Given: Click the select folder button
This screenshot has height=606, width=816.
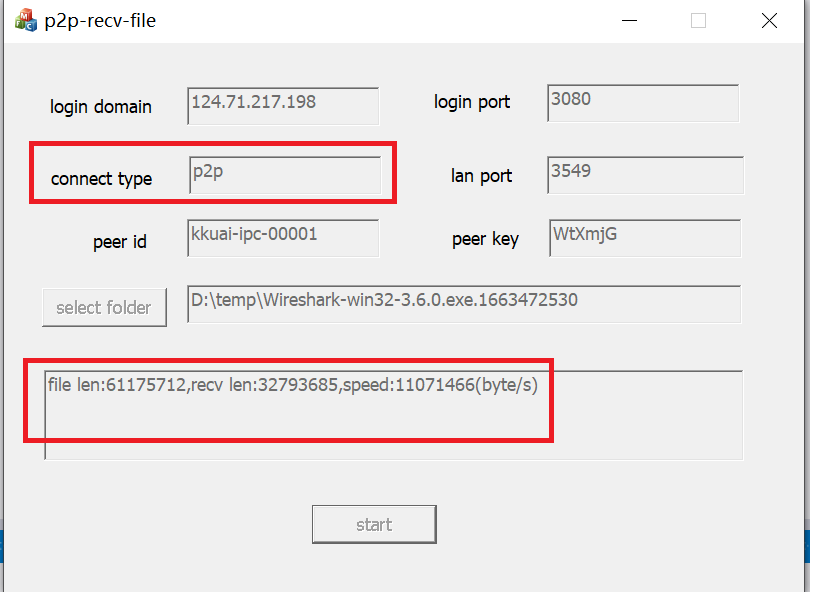Looking at the screenshot, I should coord(104,308).
